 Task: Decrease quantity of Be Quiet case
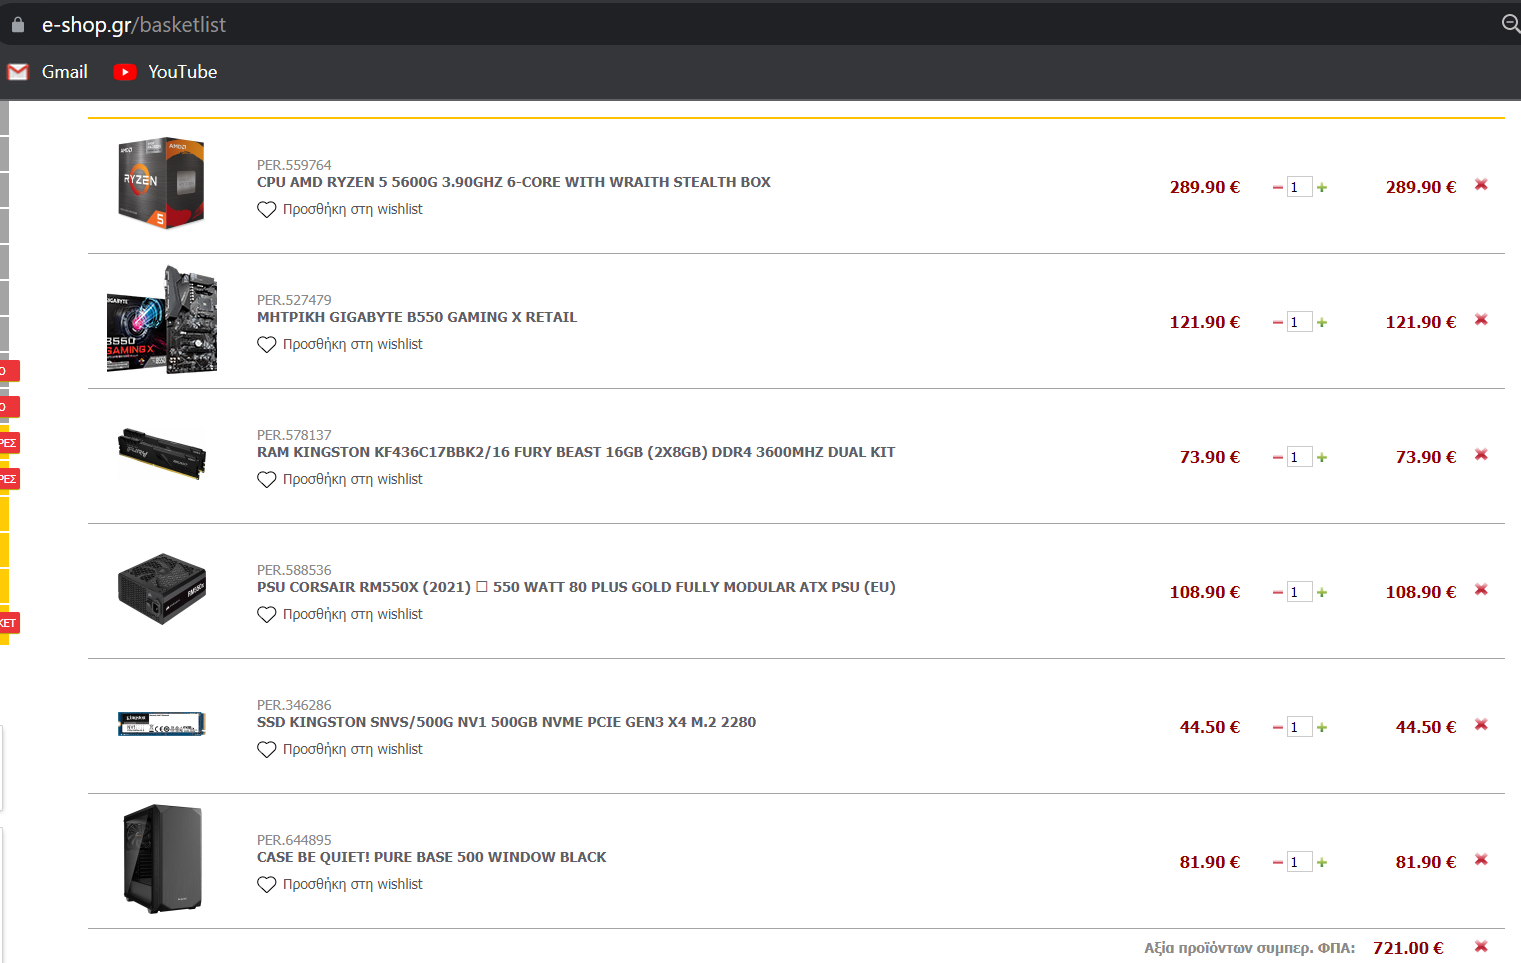click(1277, 863)
